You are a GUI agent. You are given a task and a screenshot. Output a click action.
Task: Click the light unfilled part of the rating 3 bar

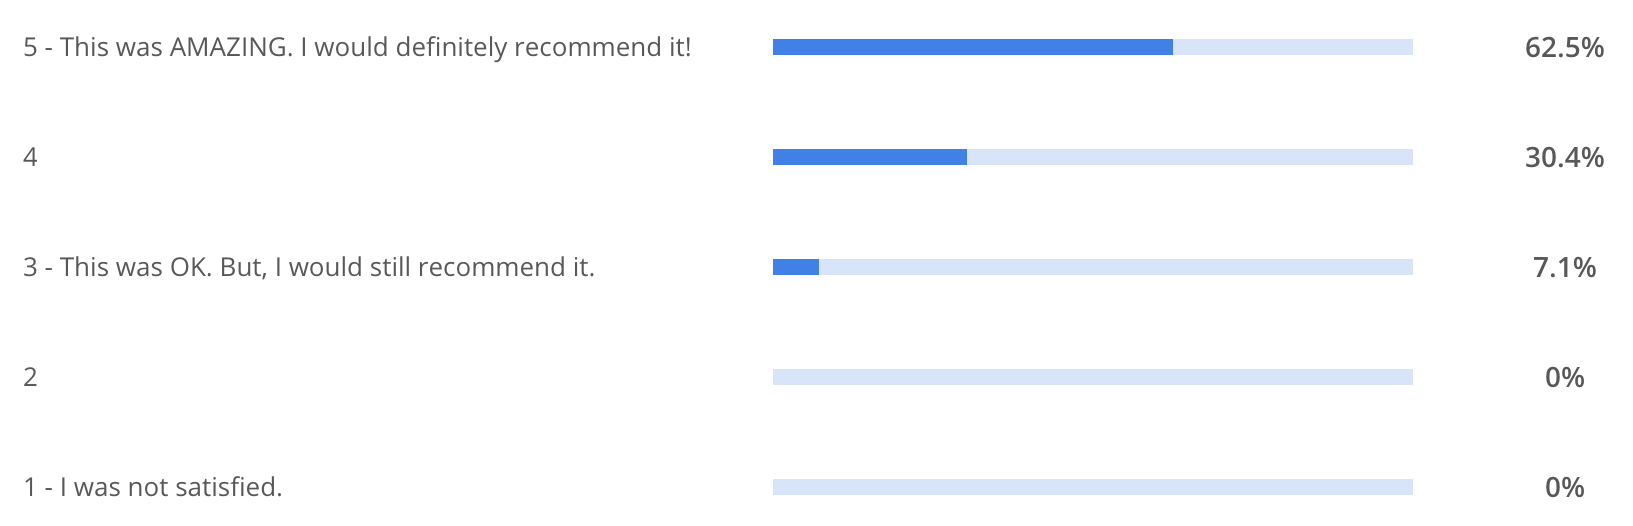1115,267
